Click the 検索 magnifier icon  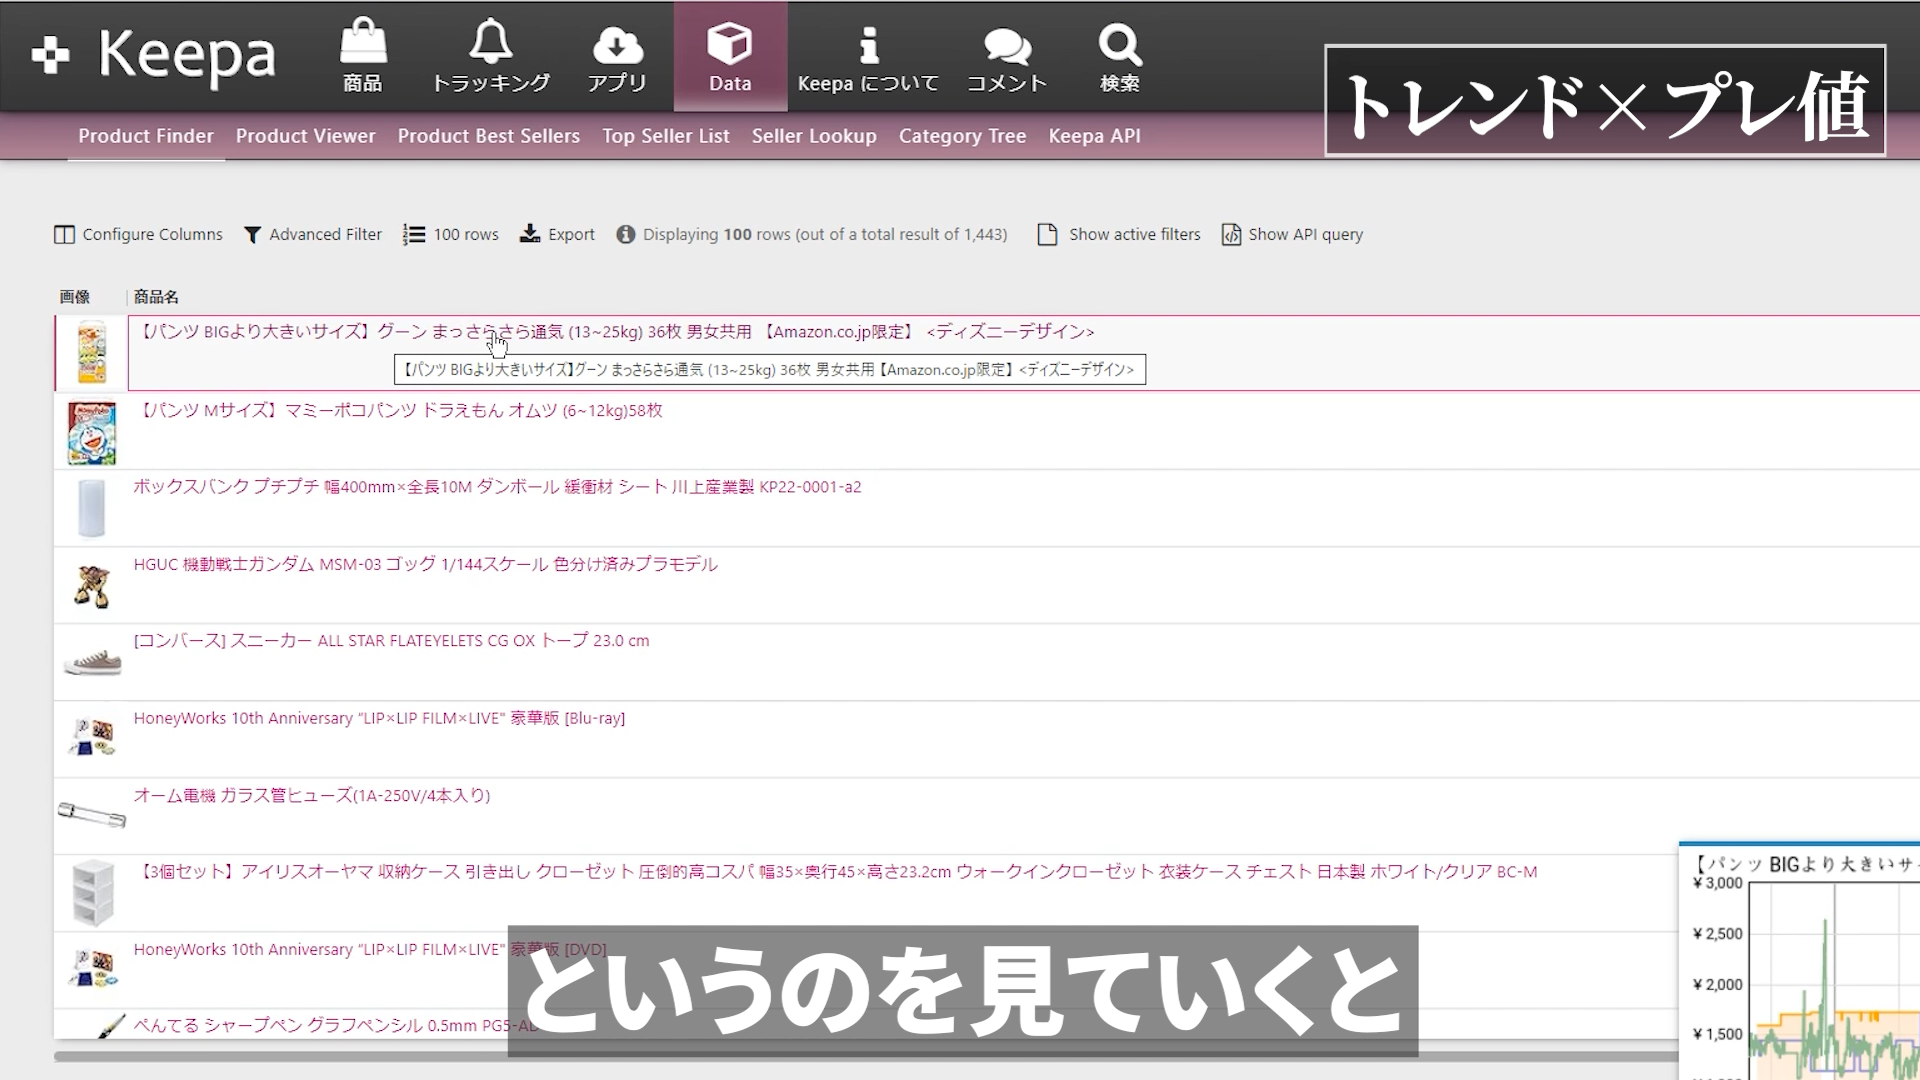tap(1119, 45)
